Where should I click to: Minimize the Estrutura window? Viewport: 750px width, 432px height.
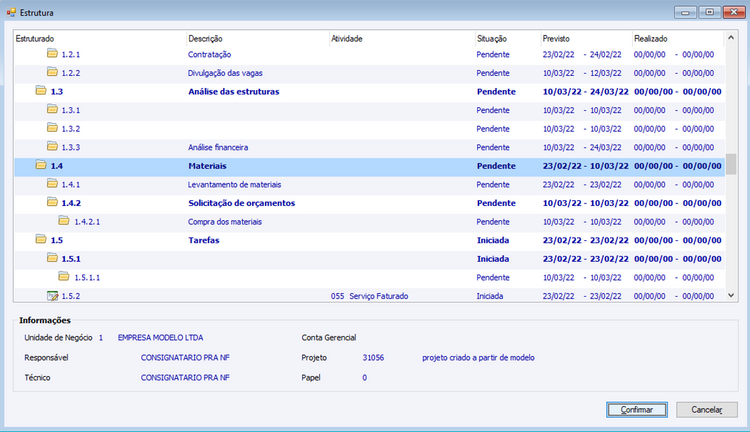click(685, 12)
